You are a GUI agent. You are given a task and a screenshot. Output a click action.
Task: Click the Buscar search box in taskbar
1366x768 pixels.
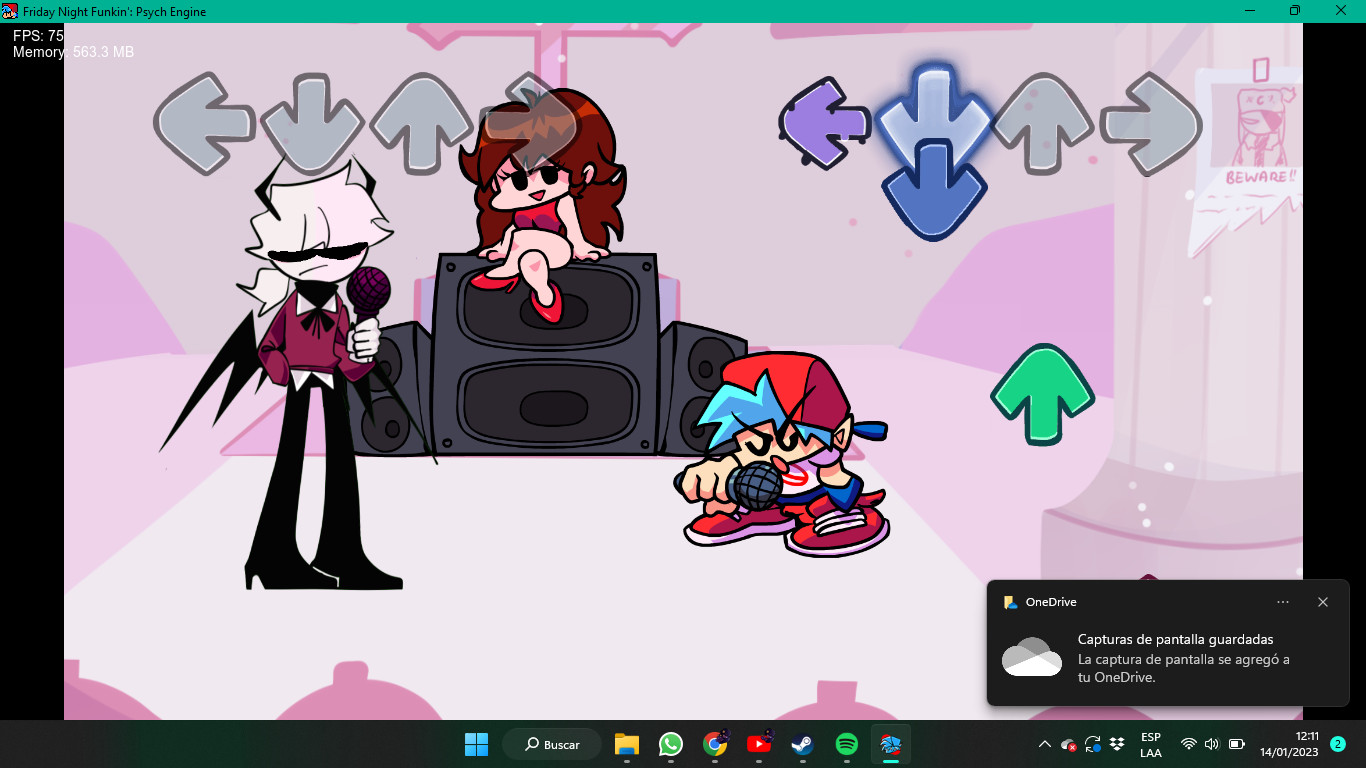pos(551,744)
